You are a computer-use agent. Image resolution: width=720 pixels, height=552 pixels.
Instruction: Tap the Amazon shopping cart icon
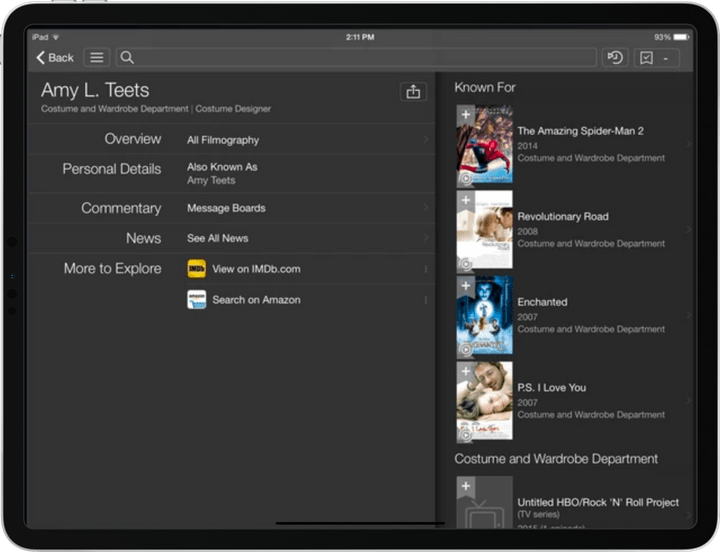pyautogui.click(x=197, y=300)
